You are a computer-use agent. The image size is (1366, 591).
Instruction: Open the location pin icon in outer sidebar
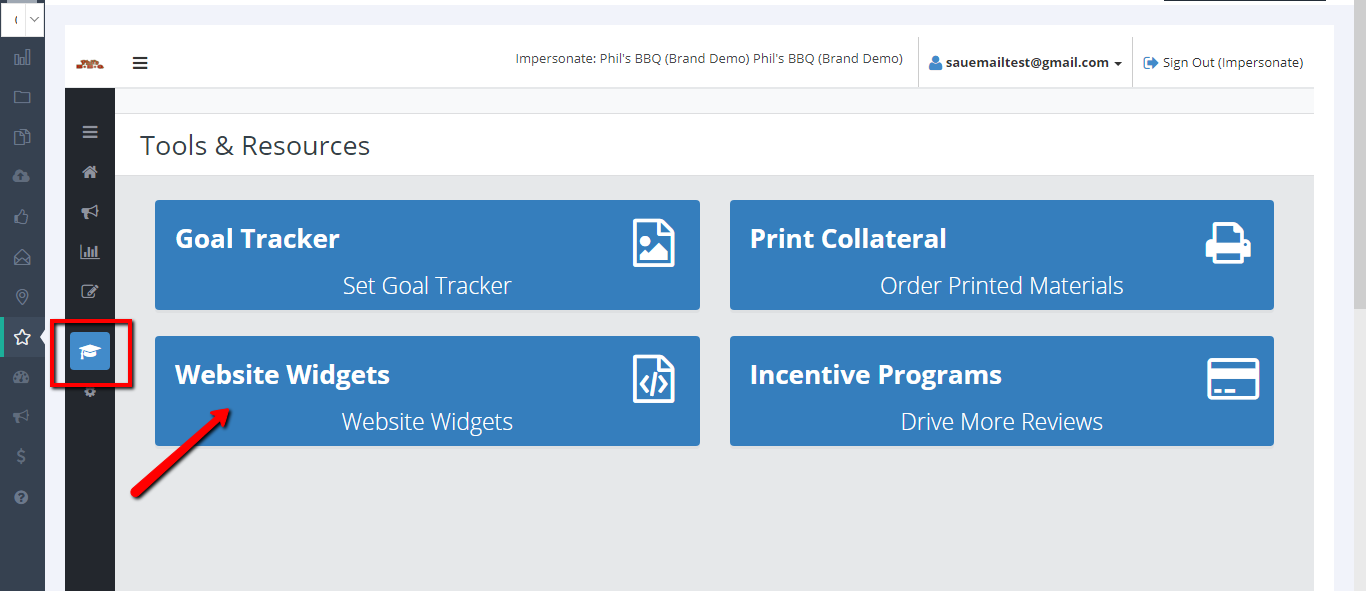click(x=22, y=297)
